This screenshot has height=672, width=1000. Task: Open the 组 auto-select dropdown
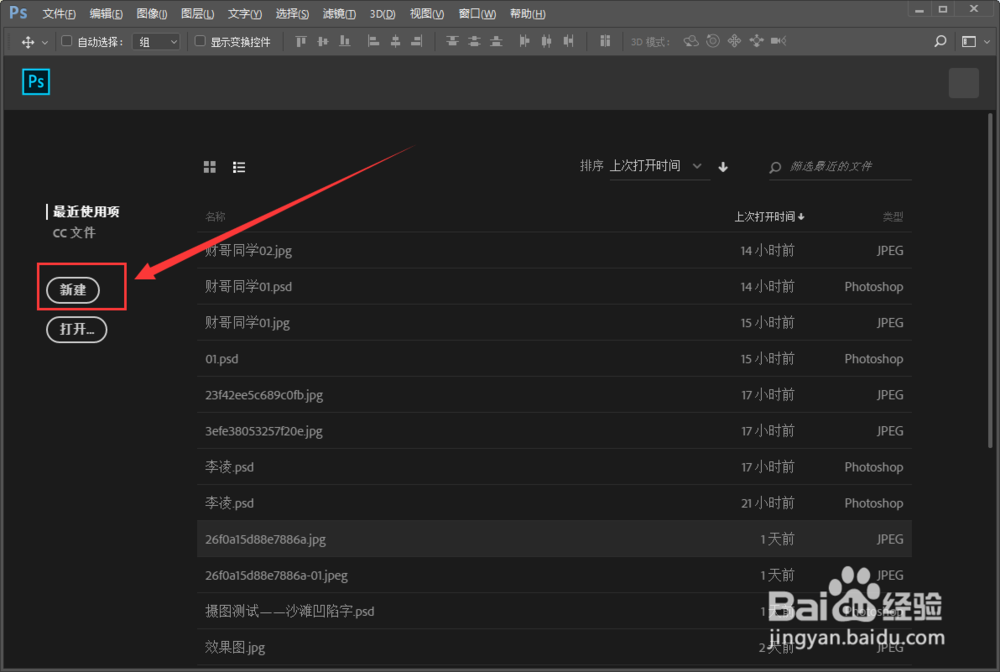click(156, 42)
